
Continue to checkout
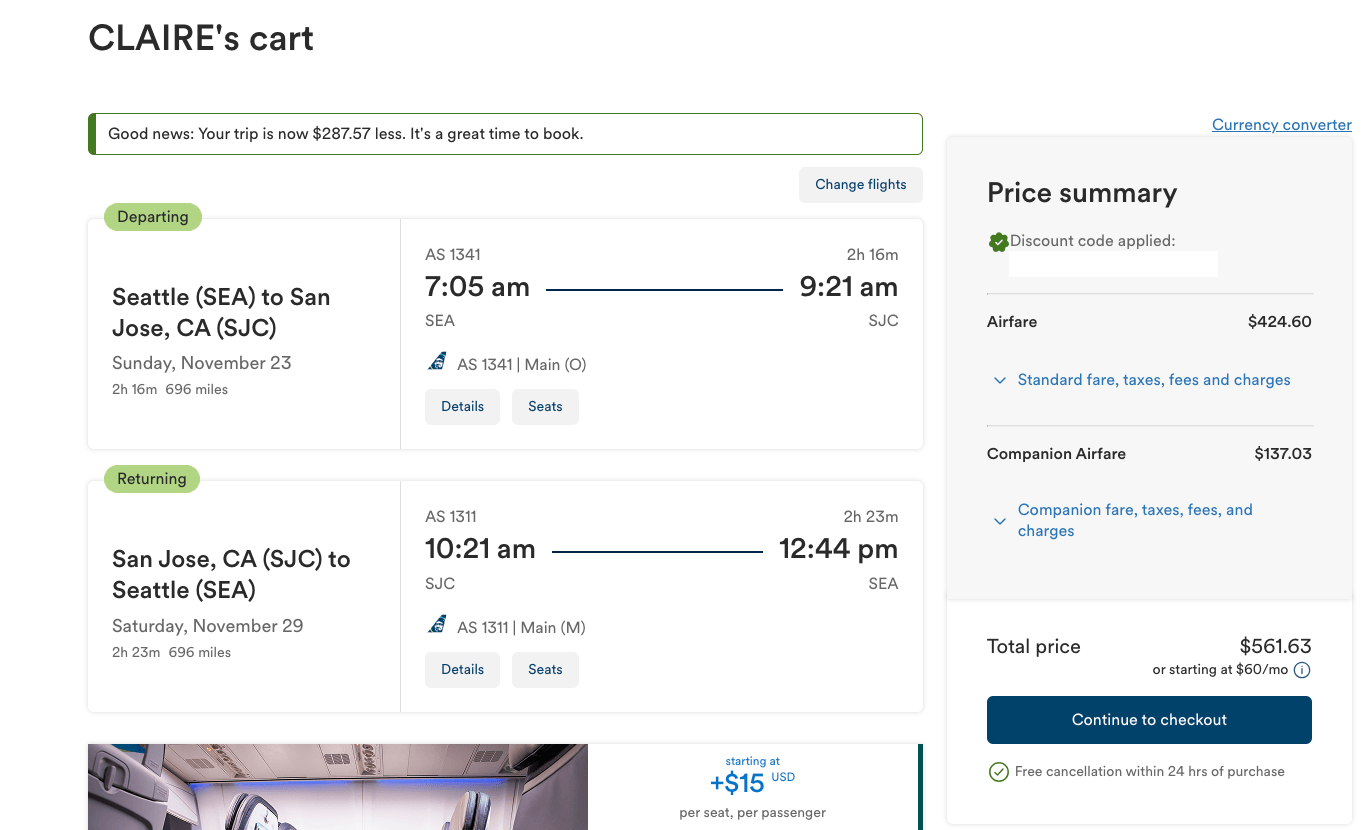(1149, 720)
